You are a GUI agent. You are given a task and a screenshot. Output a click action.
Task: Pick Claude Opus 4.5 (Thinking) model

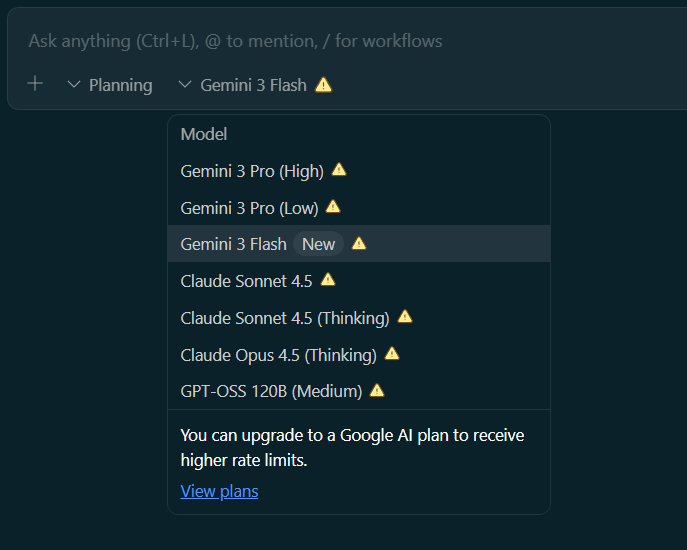coord(278,355)
